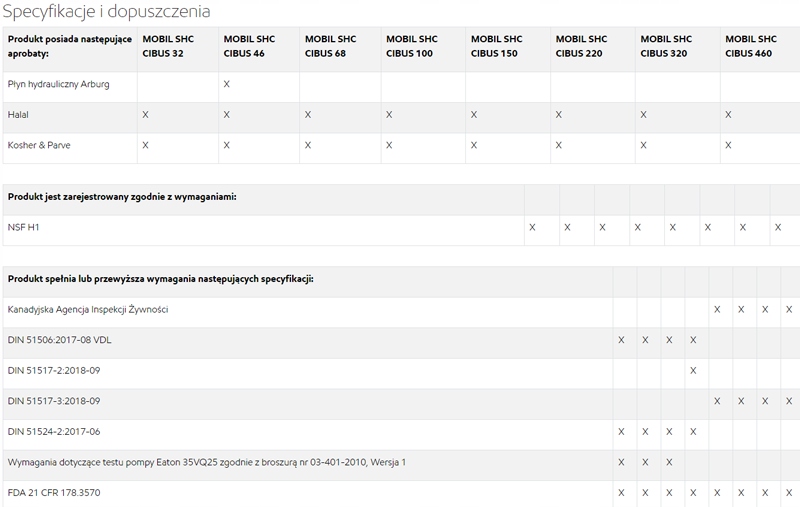
Task: Click the Halal row label
Action: click(19, 115)
